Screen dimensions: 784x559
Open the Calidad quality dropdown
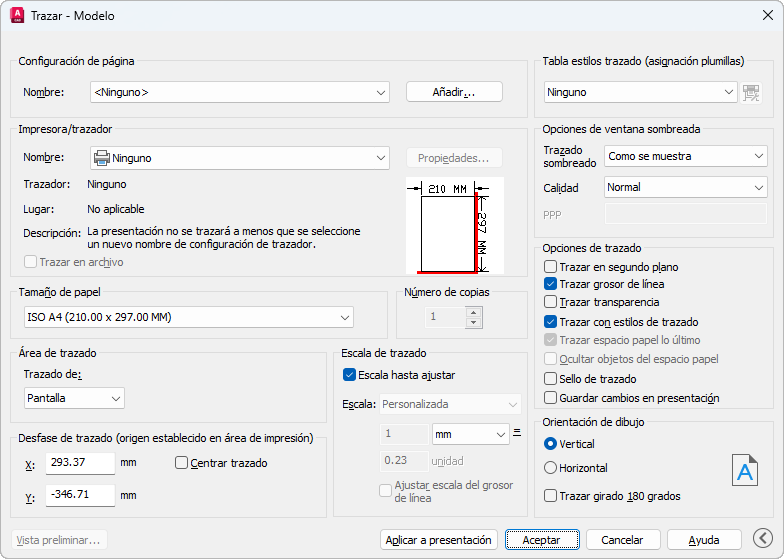click(x=686, y=187)
